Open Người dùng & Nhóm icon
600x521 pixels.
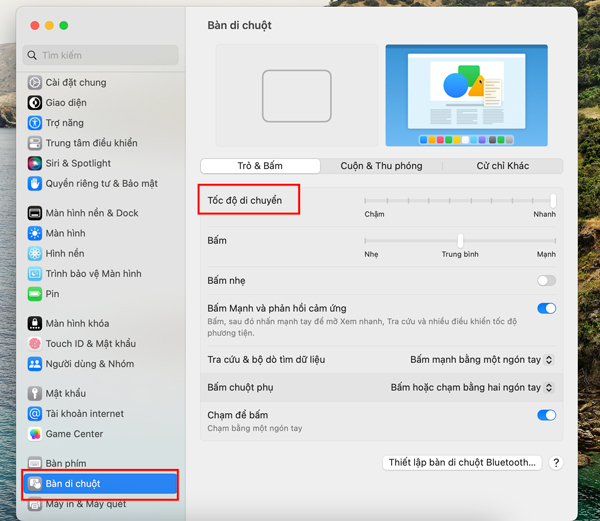pos(34,364)
